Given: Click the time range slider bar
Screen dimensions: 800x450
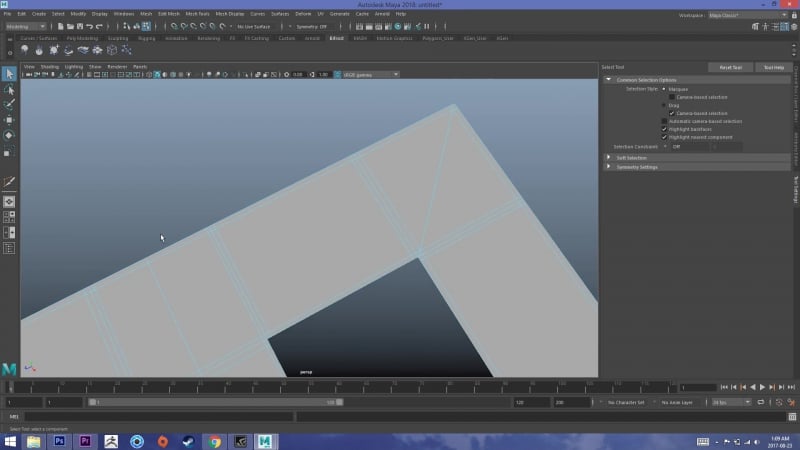Looking at the screenshot, I should (216, 402).
